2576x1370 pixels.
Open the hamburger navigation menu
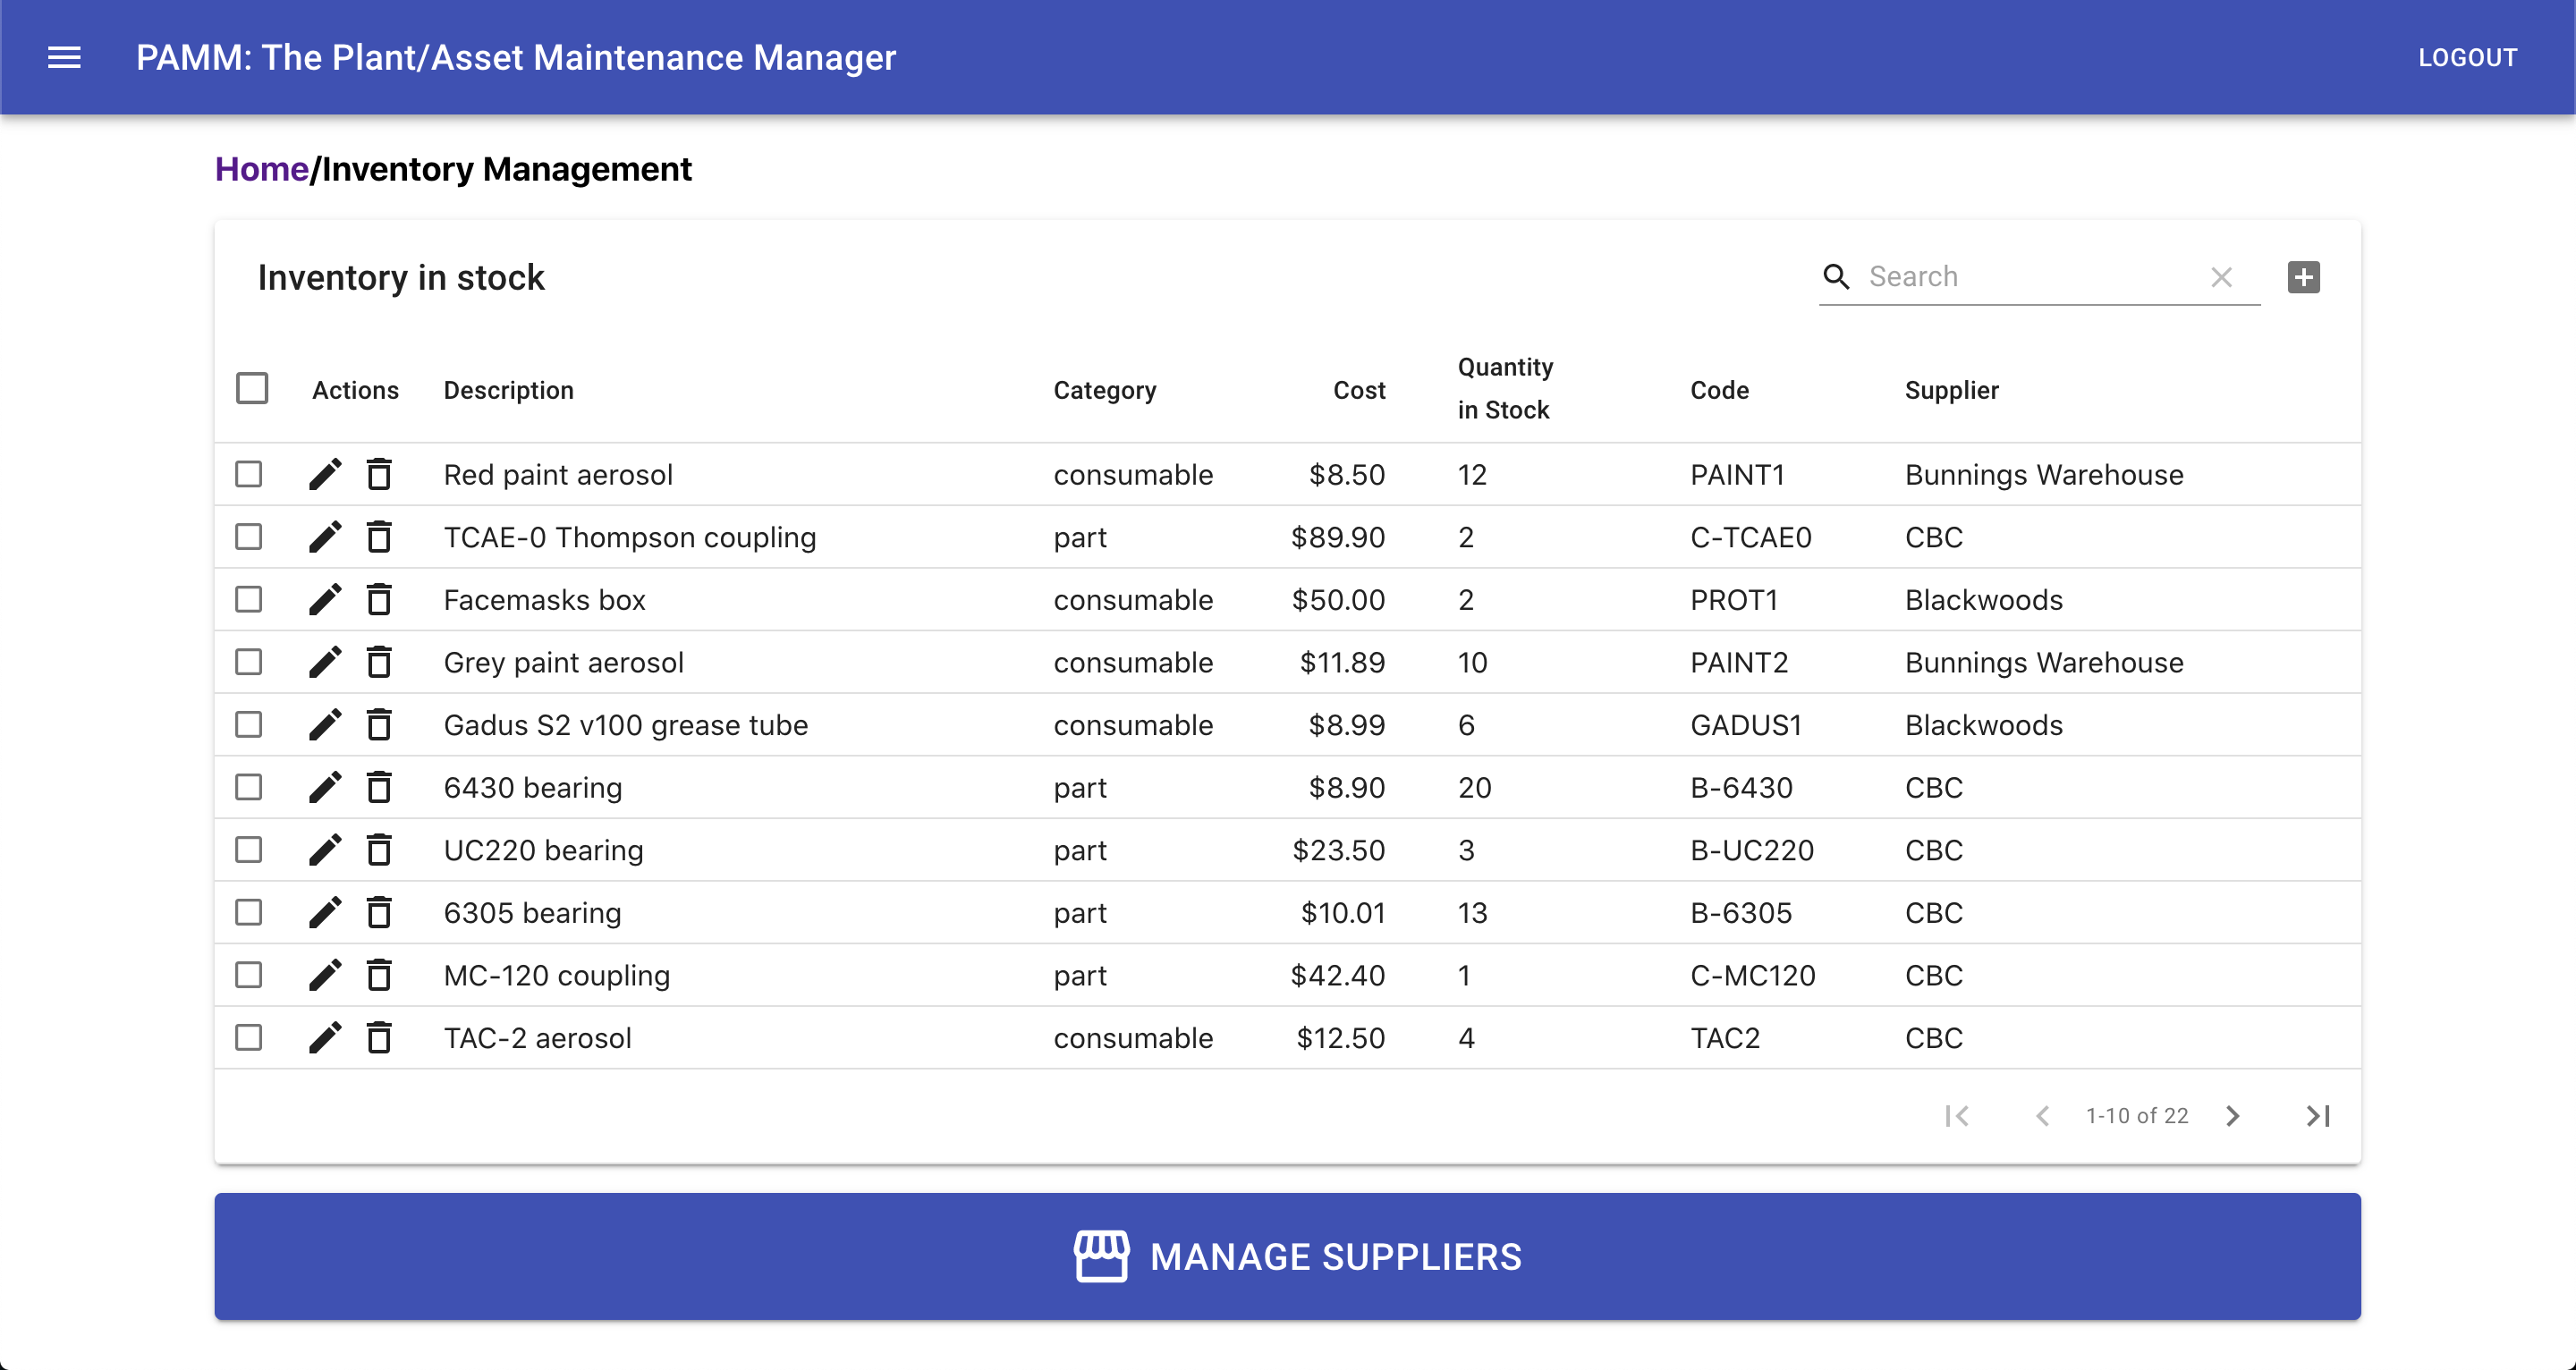coord(64,58)
